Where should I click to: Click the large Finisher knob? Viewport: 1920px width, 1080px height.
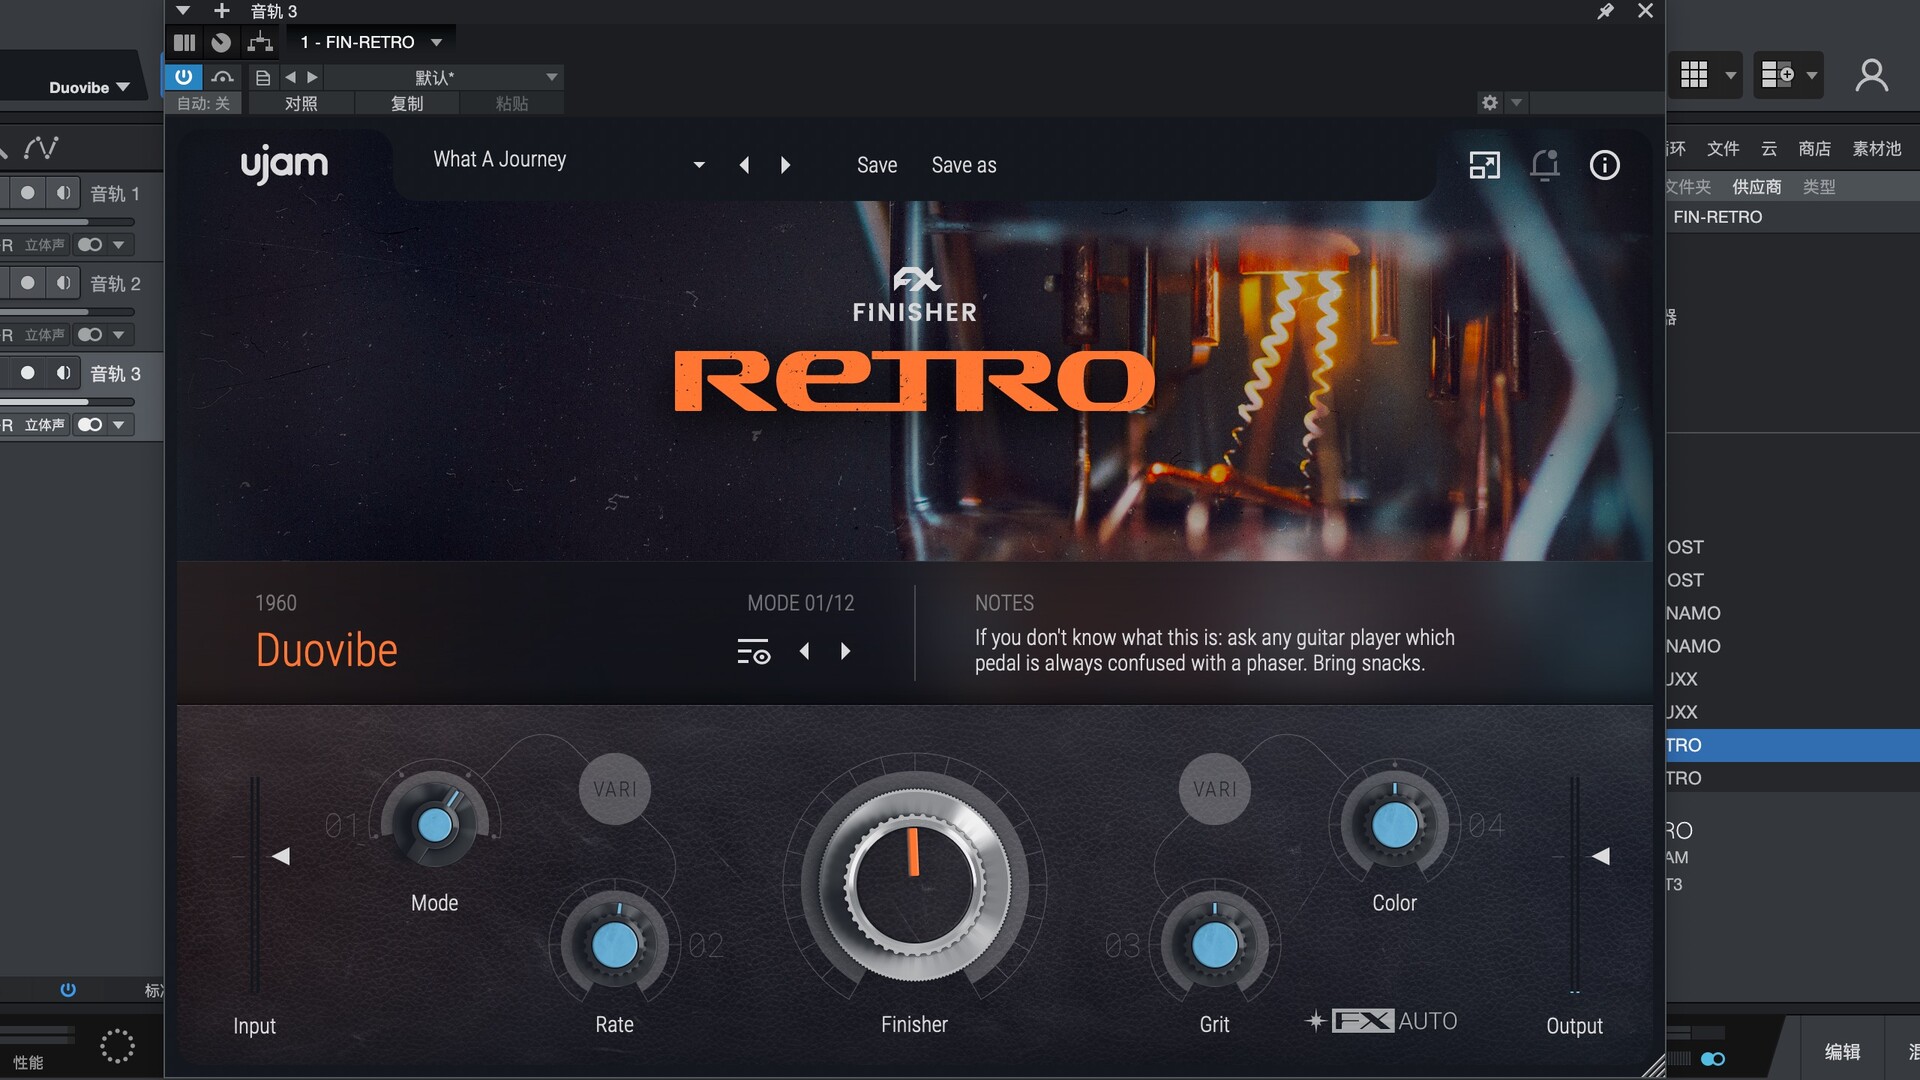pos(914,884)
